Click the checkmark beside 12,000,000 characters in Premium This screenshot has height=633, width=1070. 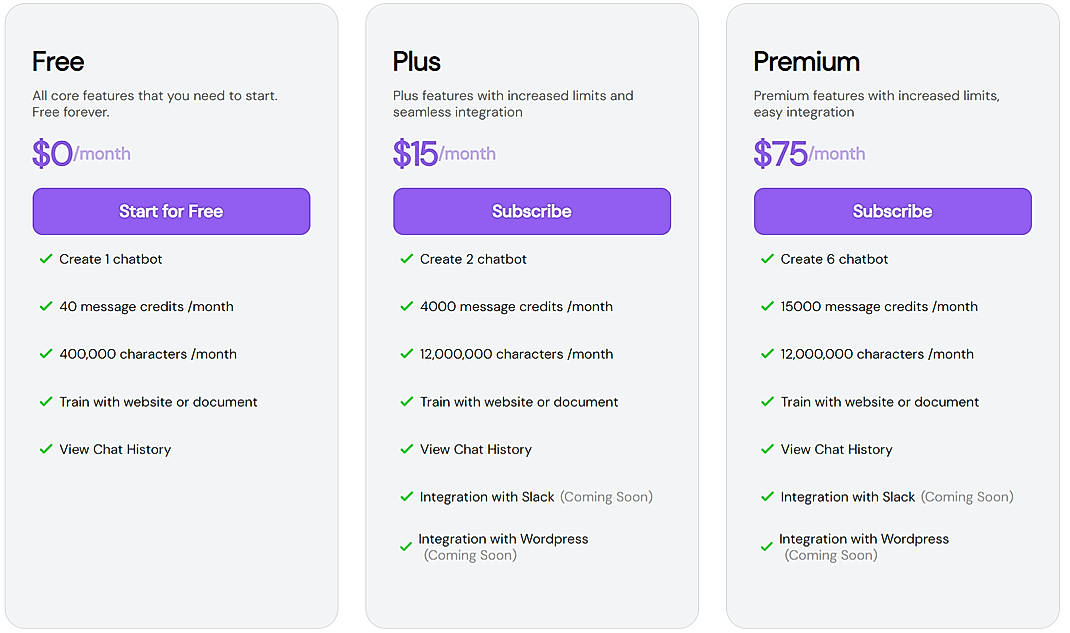[767, 354]
